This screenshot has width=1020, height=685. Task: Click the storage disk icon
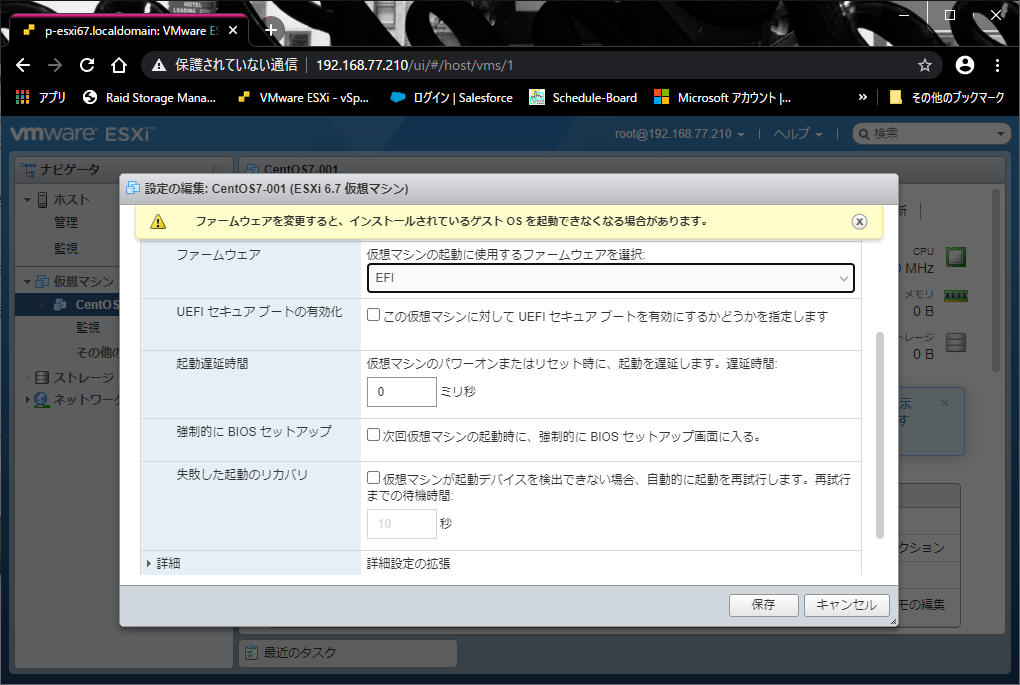pos(956,342)
